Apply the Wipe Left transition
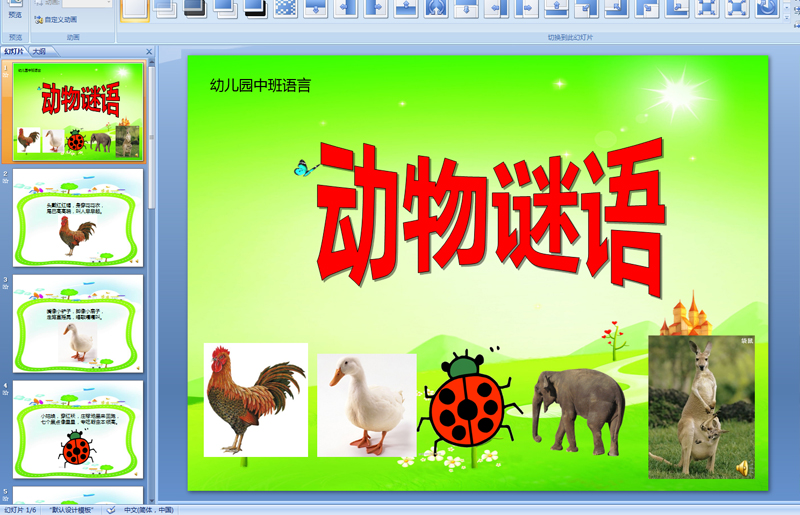Image resolution: width=800 pixels, height=515 pixels. click(346, 8)
